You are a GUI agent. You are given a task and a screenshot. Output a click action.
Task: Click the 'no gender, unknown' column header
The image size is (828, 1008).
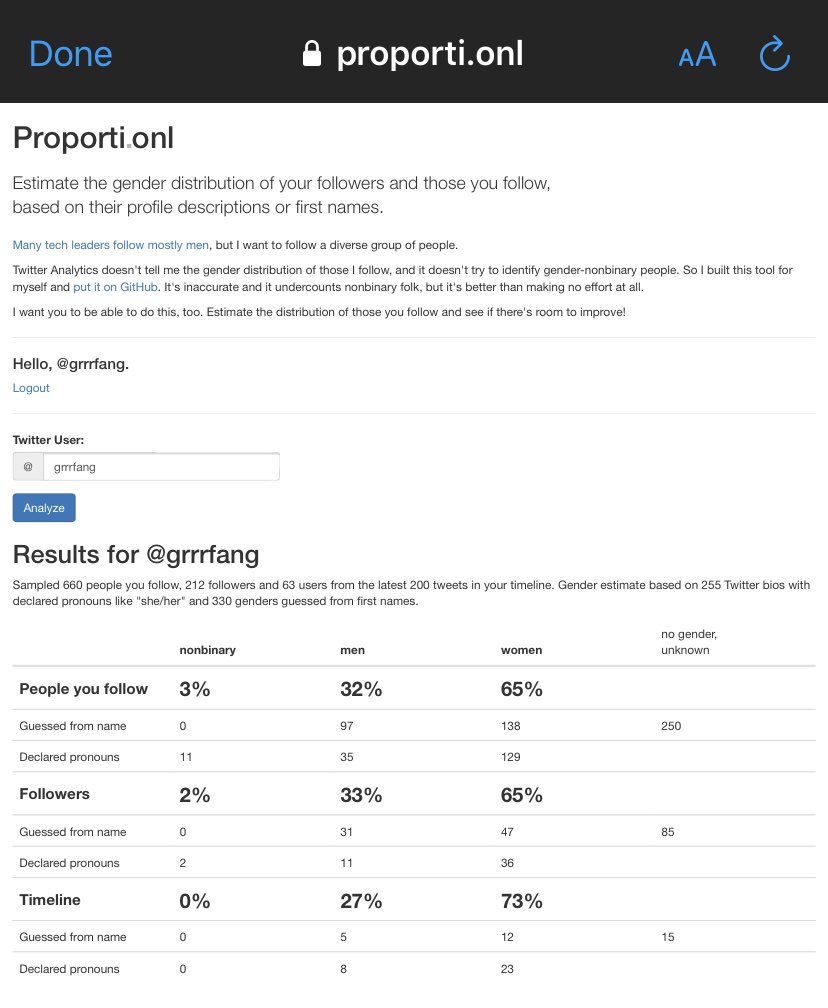[x=688, y=642]
